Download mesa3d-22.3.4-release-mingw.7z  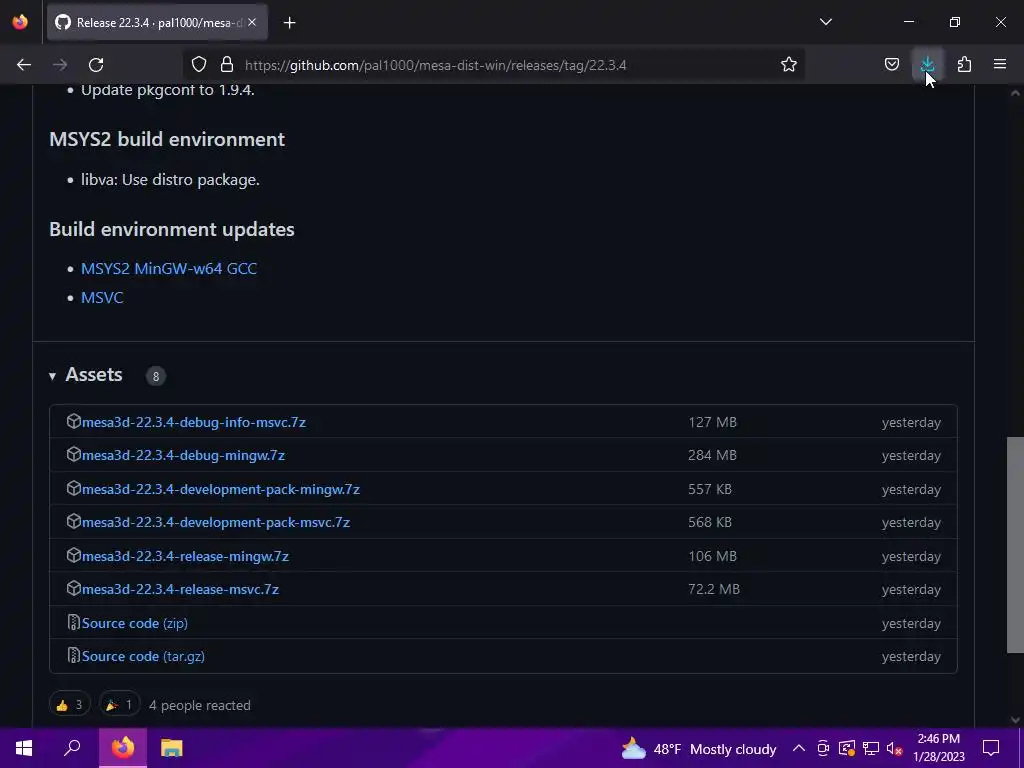(185, 556)
